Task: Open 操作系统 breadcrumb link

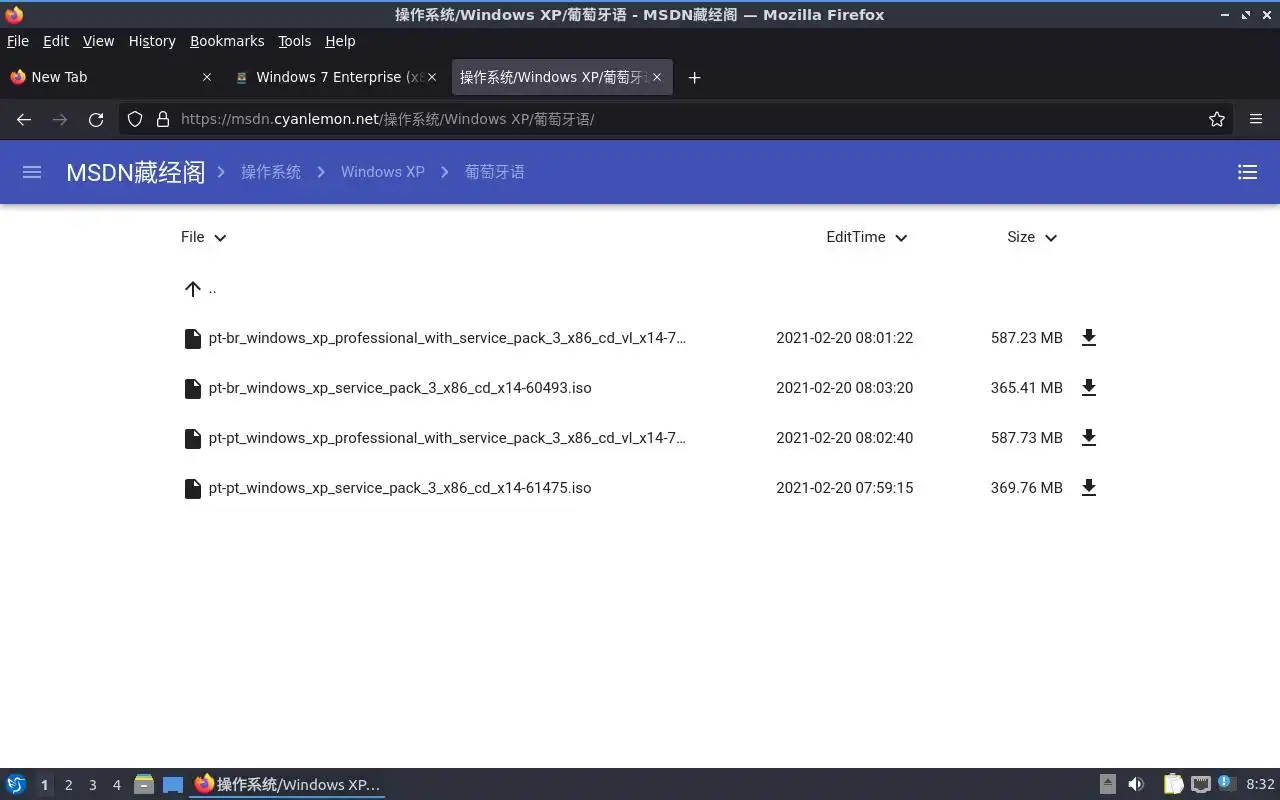Action: click(271, 172)
